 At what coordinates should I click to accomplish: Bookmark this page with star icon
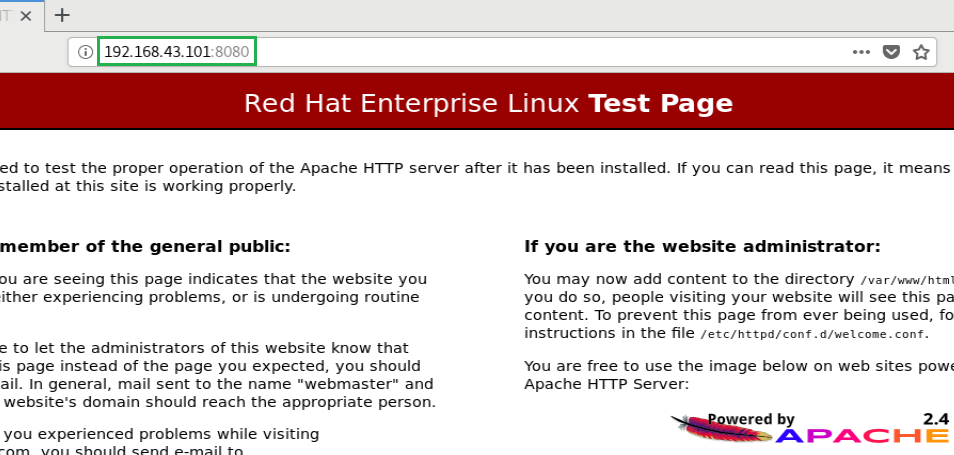coord(921,52)
